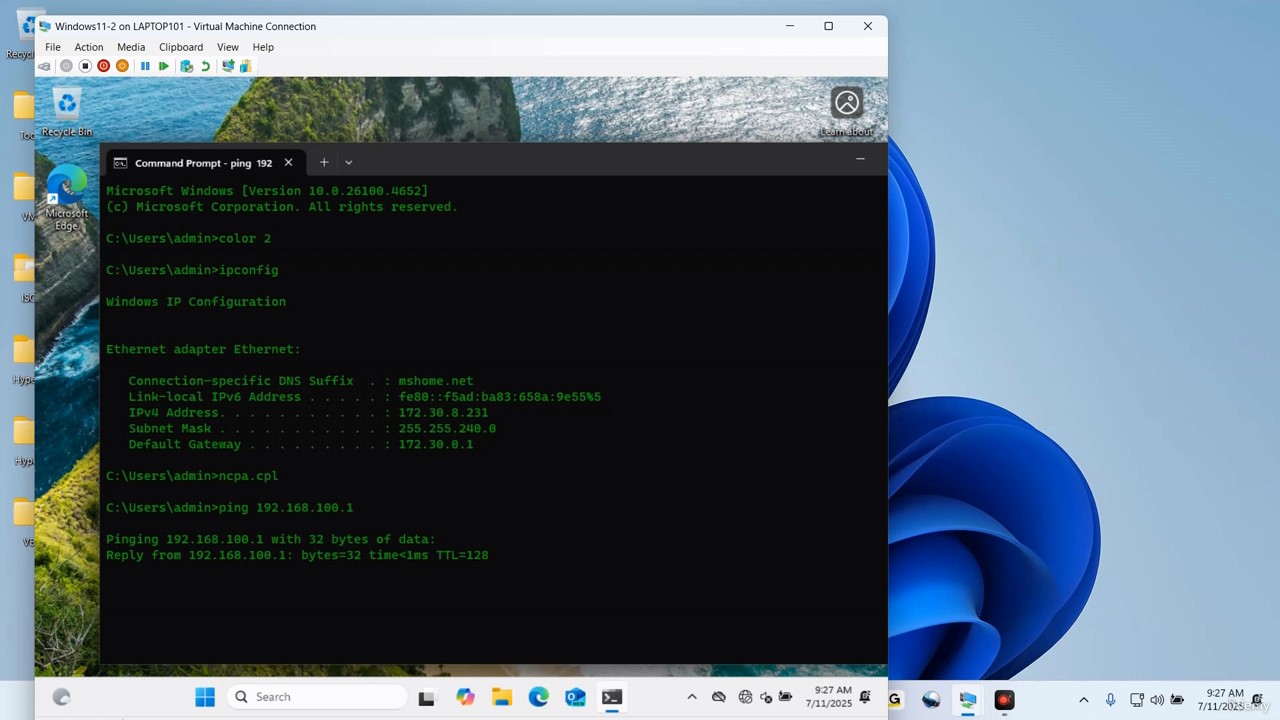Revert the VM with the green undo icon
Viewport: 1280px width, 720px height.
[205, 66]
